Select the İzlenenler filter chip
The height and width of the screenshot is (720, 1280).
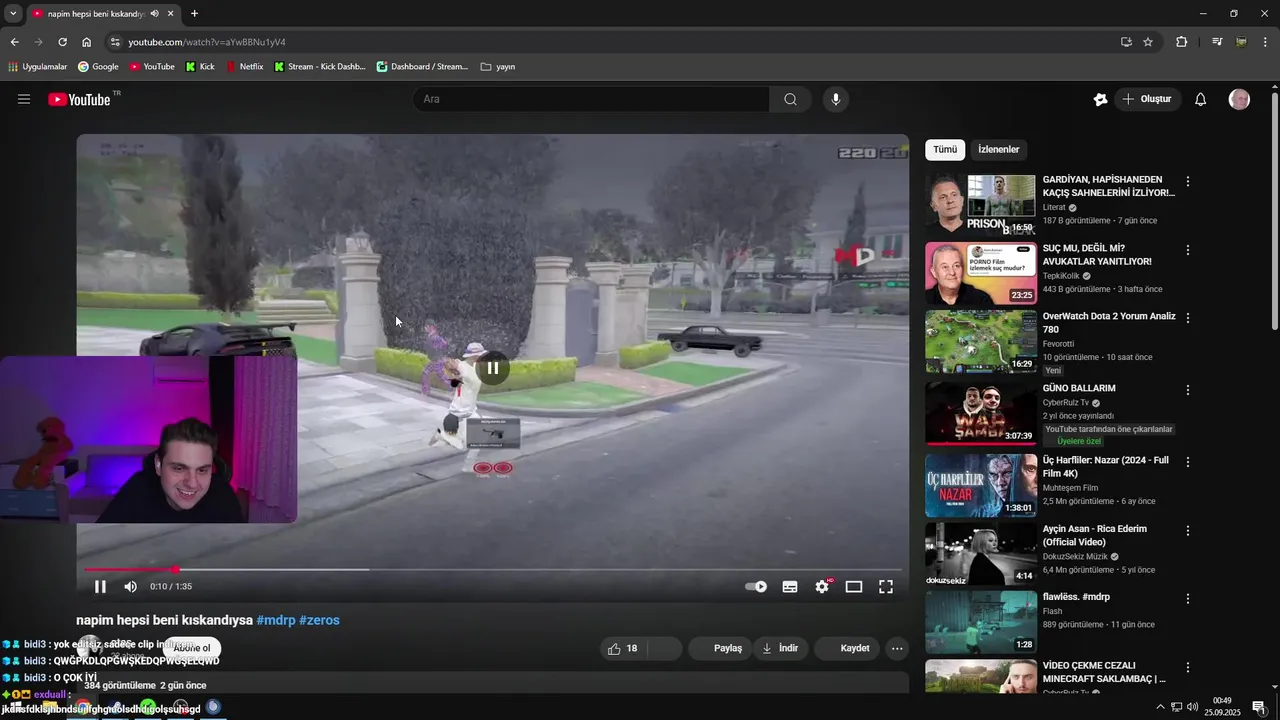click(x=999, y=150)
